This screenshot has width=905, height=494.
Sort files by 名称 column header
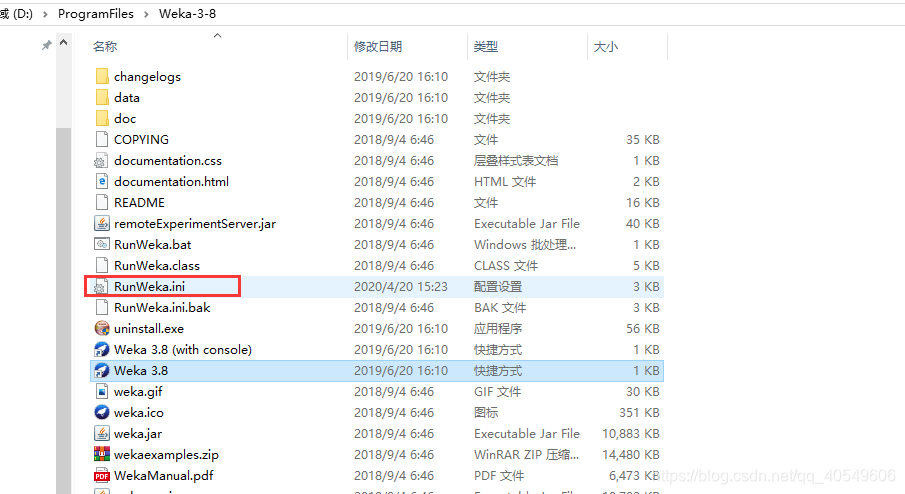pyautogui.click(x=105, y=47)
